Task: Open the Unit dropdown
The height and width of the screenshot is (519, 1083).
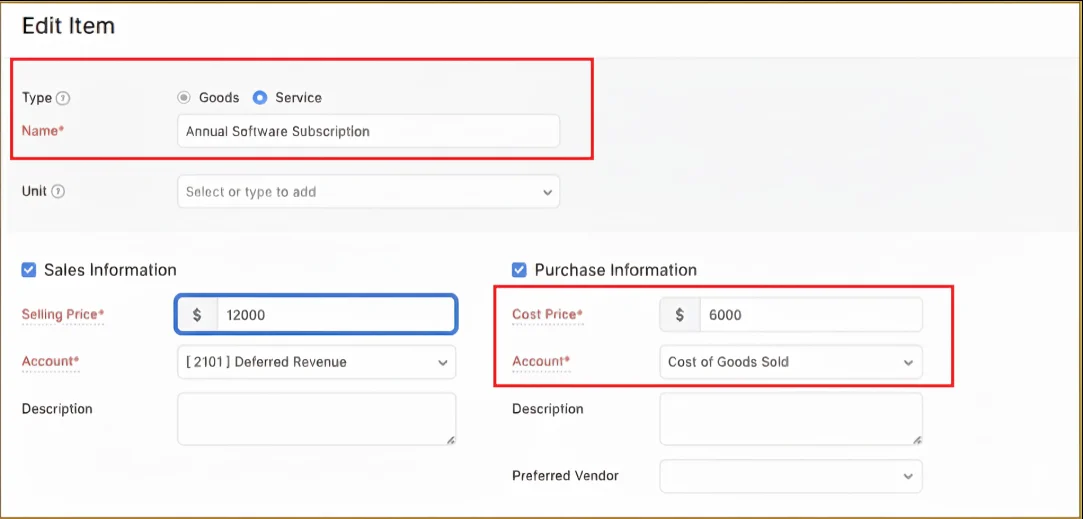Action: [368, 192]
